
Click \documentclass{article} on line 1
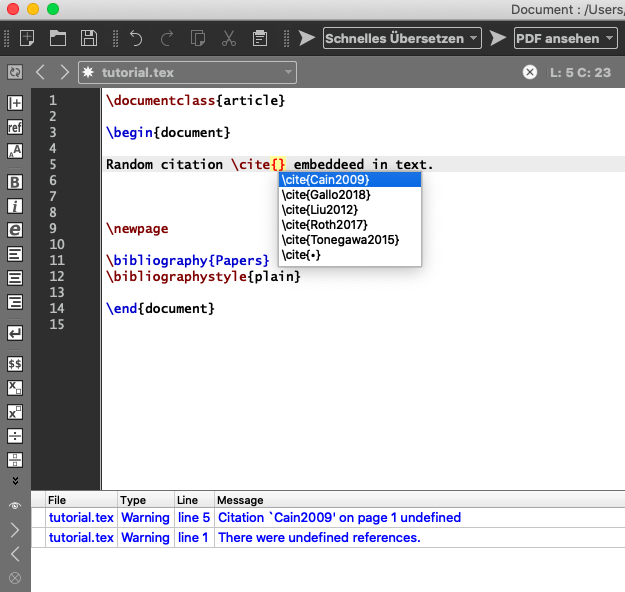pyautogui.click(x=195, y=100)
